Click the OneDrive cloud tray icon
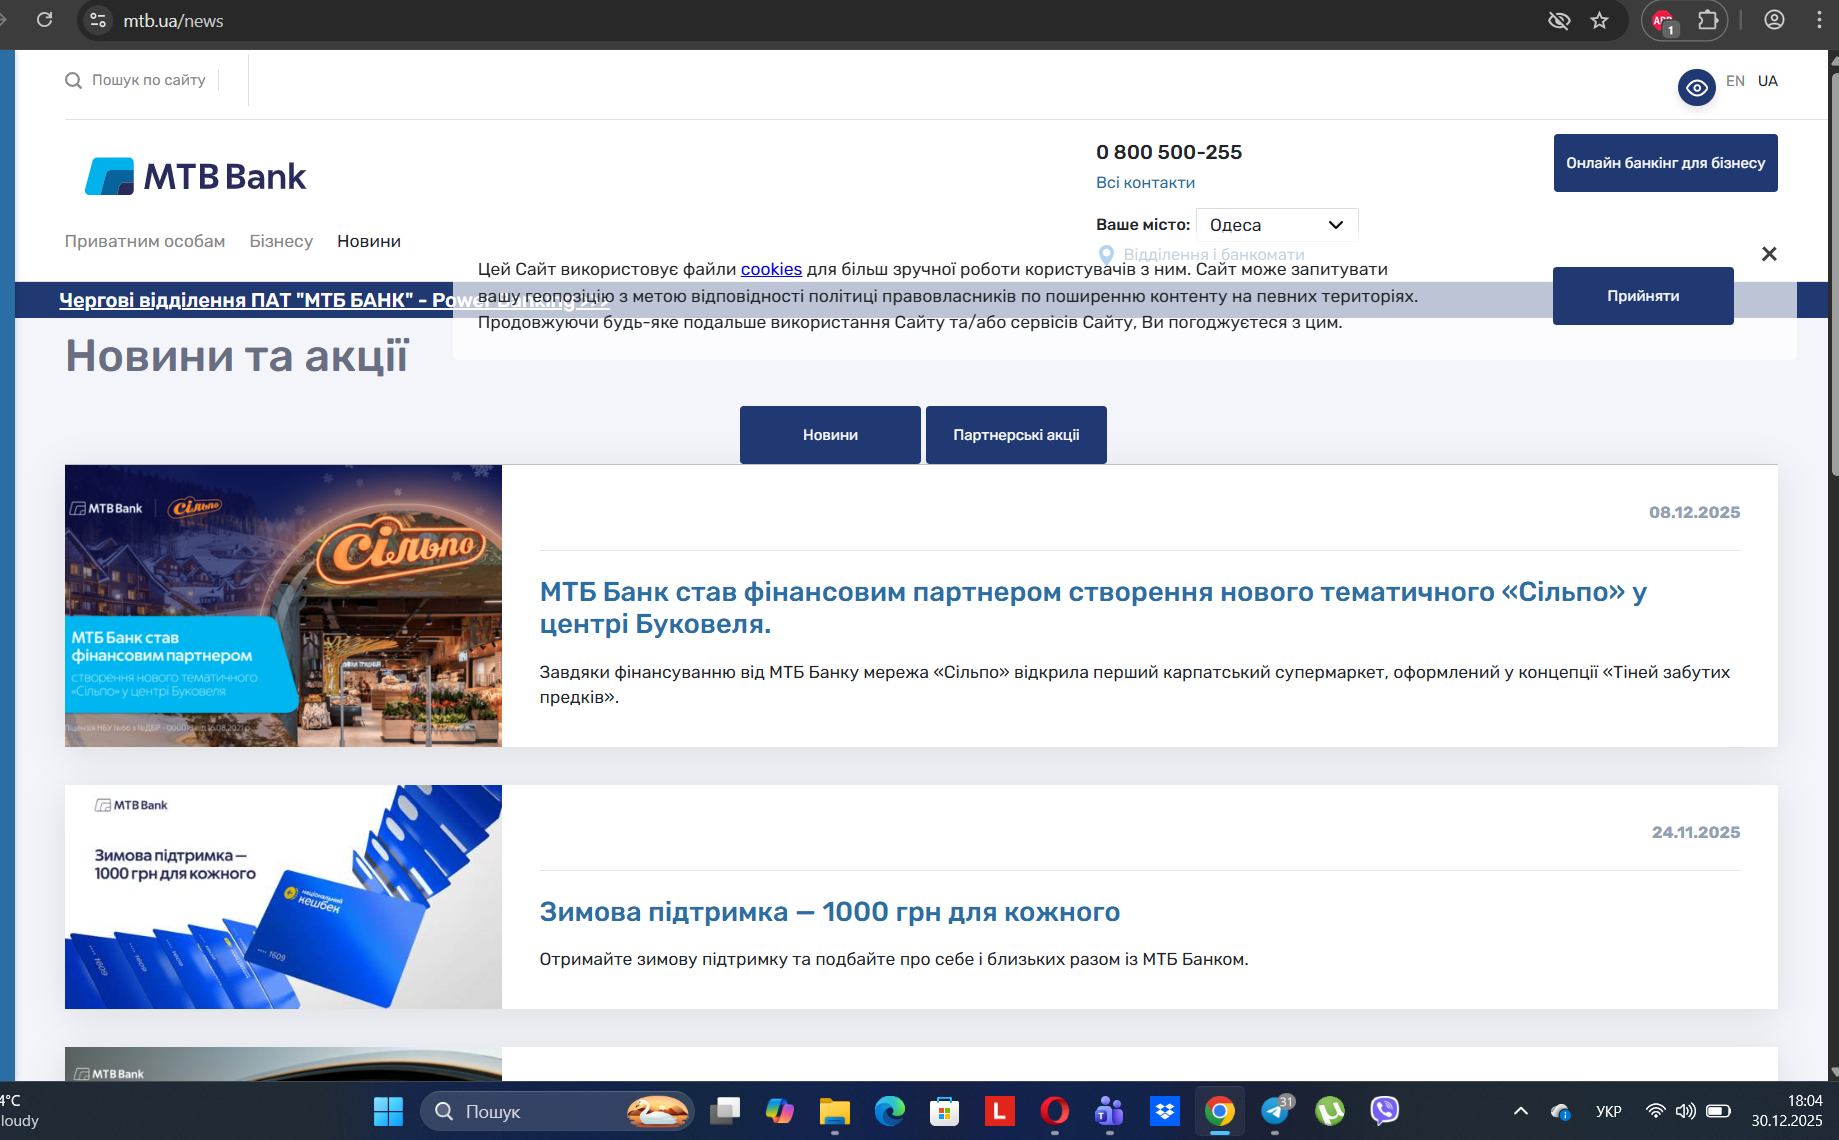This screenshot has width=1839, height=1140. coord(1561,1111)
